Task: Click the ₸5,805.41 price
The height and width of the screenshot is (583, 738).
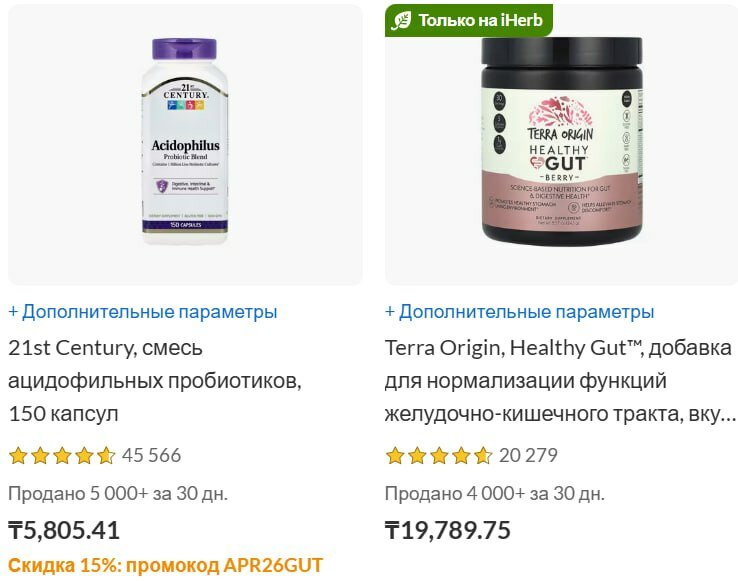Action: 64,530
